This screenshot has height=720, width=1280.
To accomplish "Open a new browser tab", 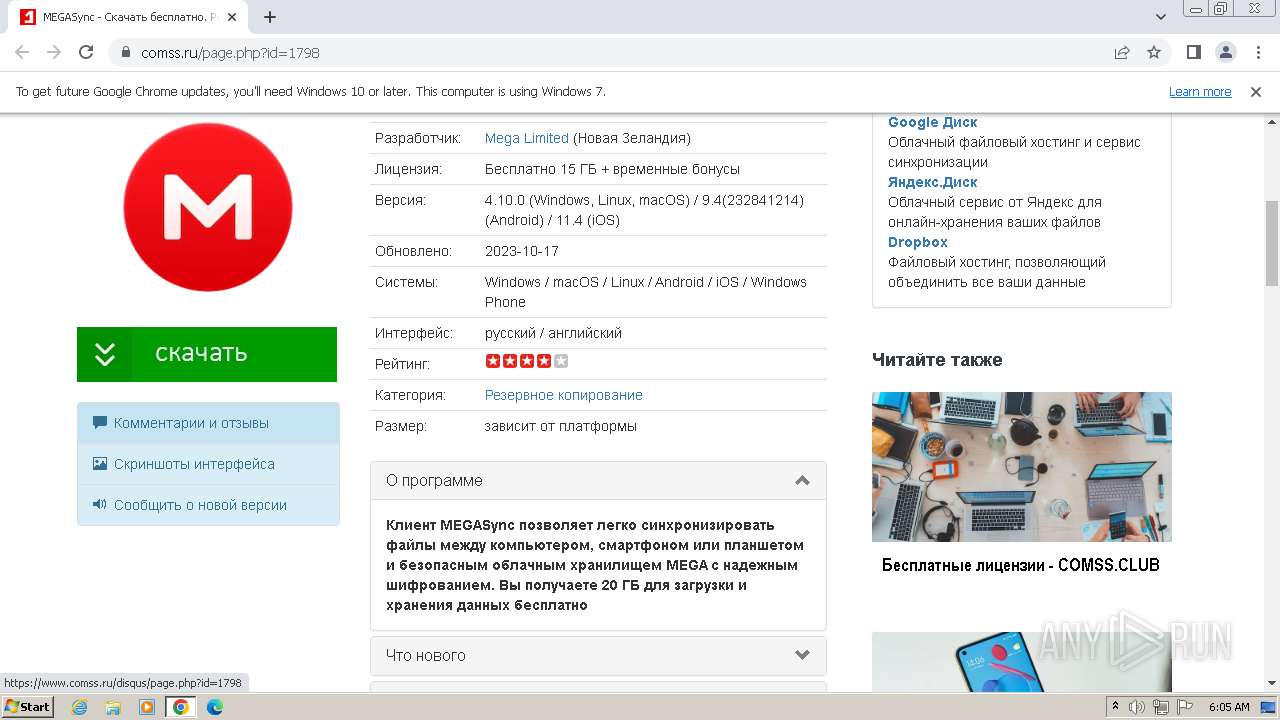I will (270, 17).
